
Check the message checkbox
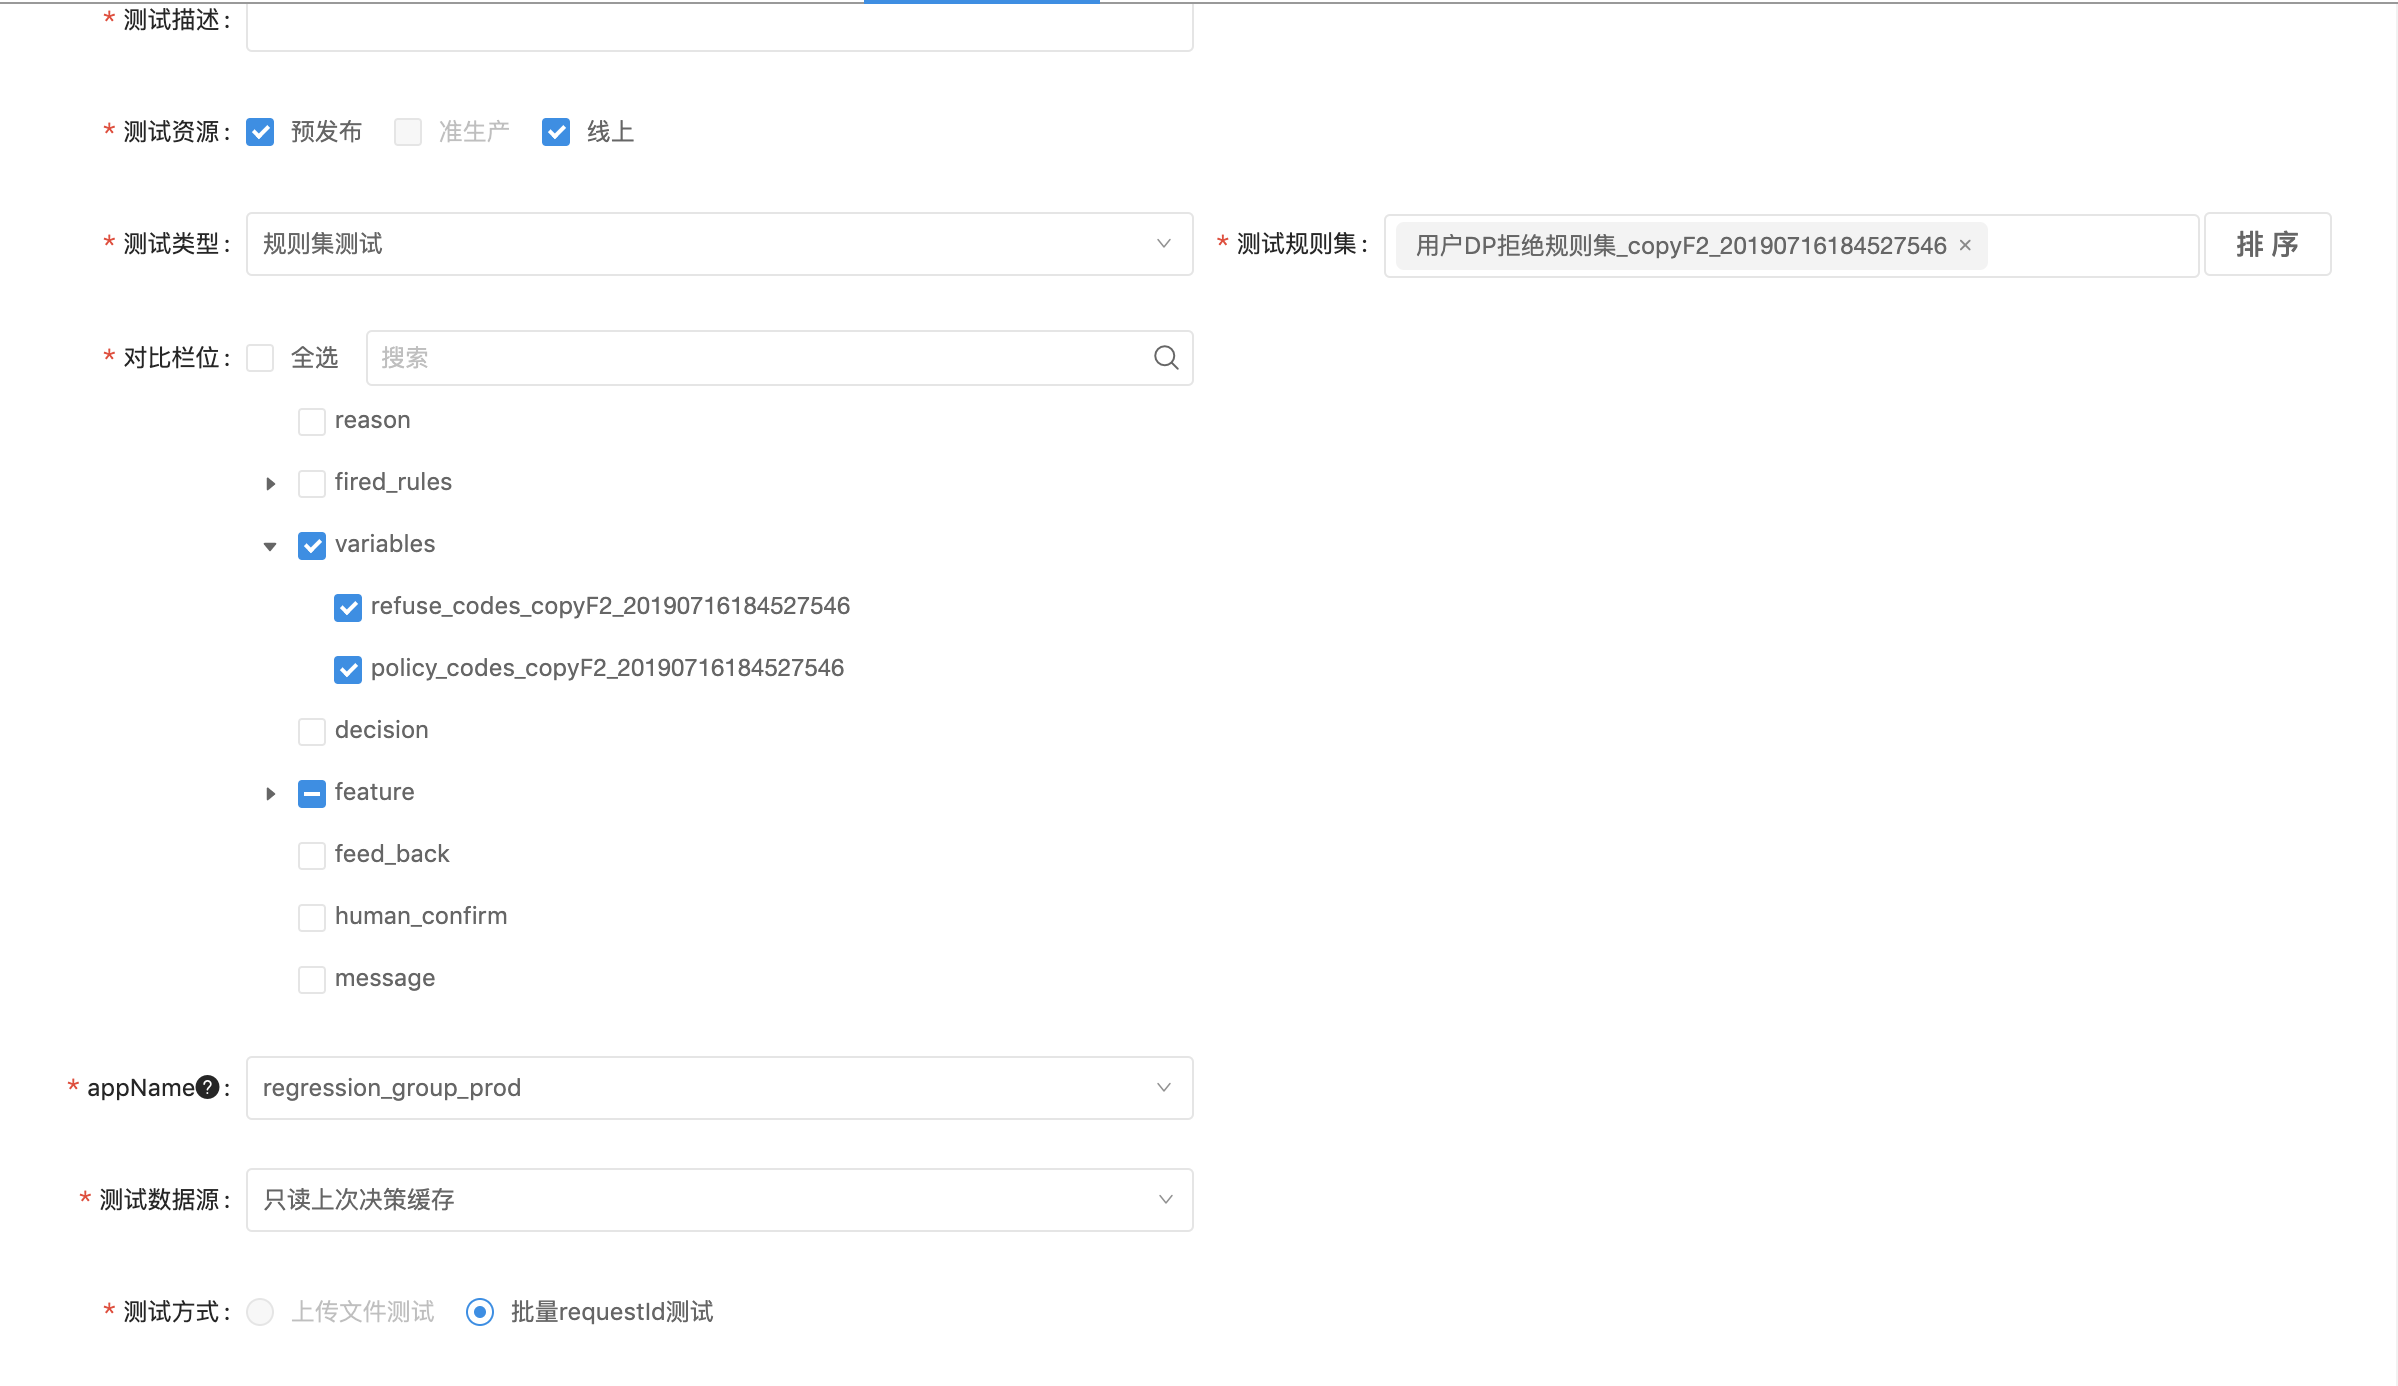click(312, 979)
